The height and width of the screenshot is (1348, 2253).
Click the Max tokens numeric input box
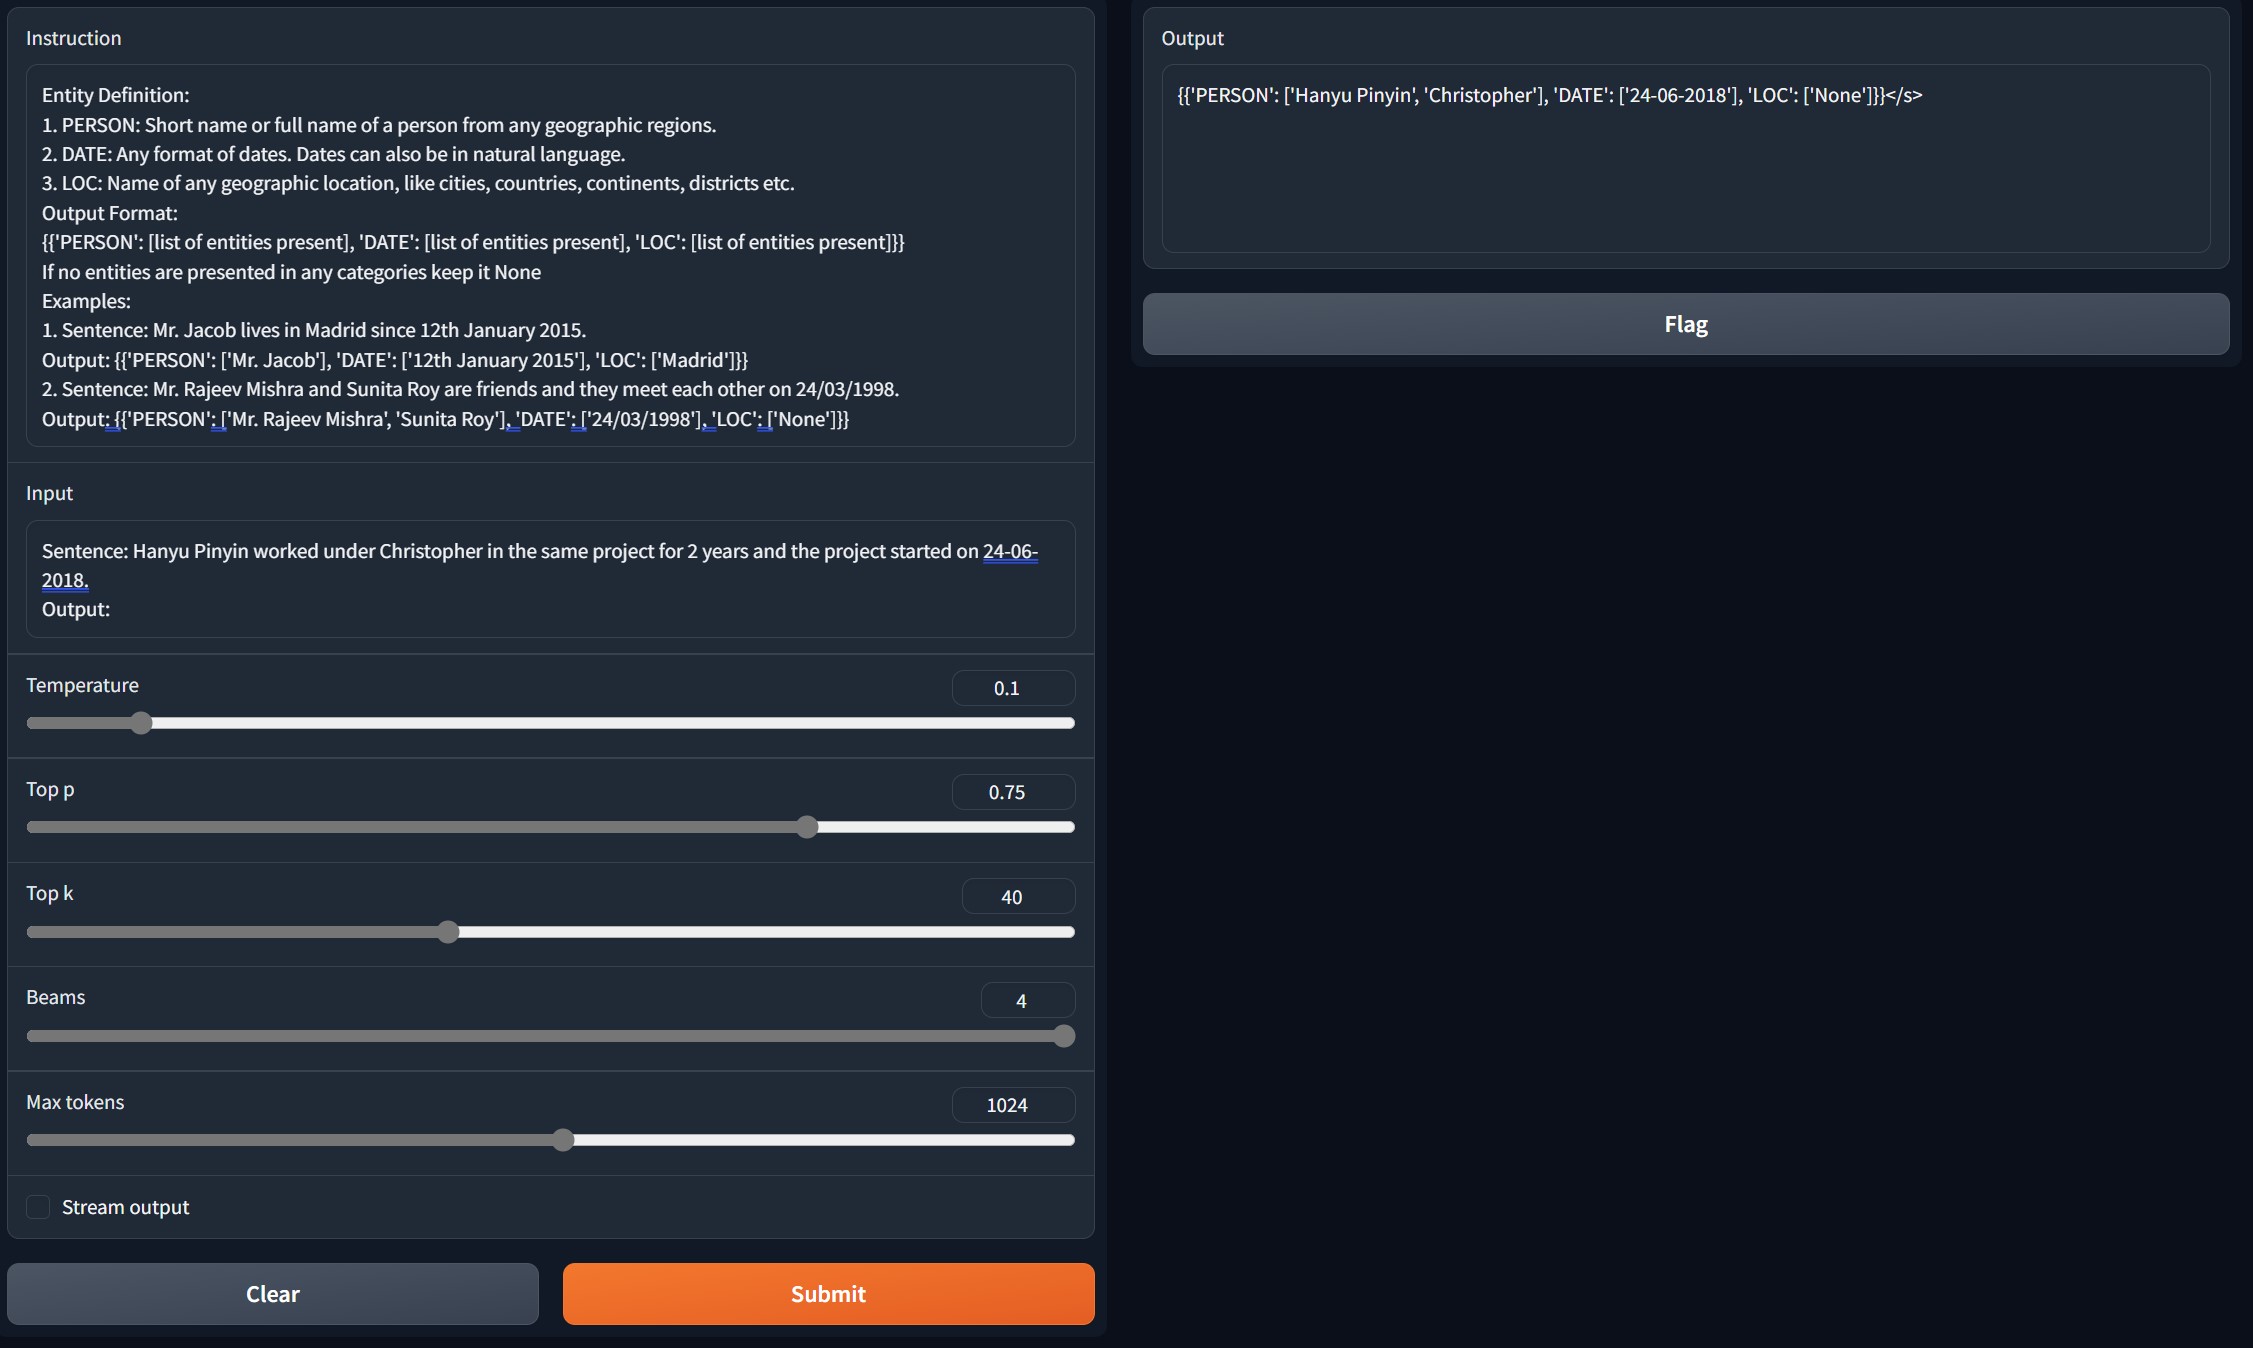click(x=1006, y=1102)
